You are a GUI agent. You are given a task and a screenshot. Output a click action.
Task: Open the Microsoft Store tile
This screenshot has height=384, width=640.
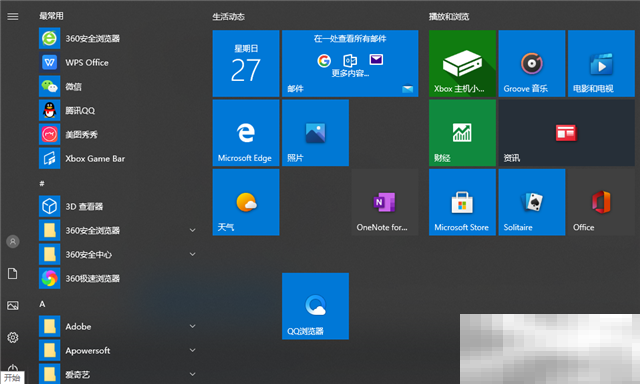pyautogui.click(x=462, y=202)
